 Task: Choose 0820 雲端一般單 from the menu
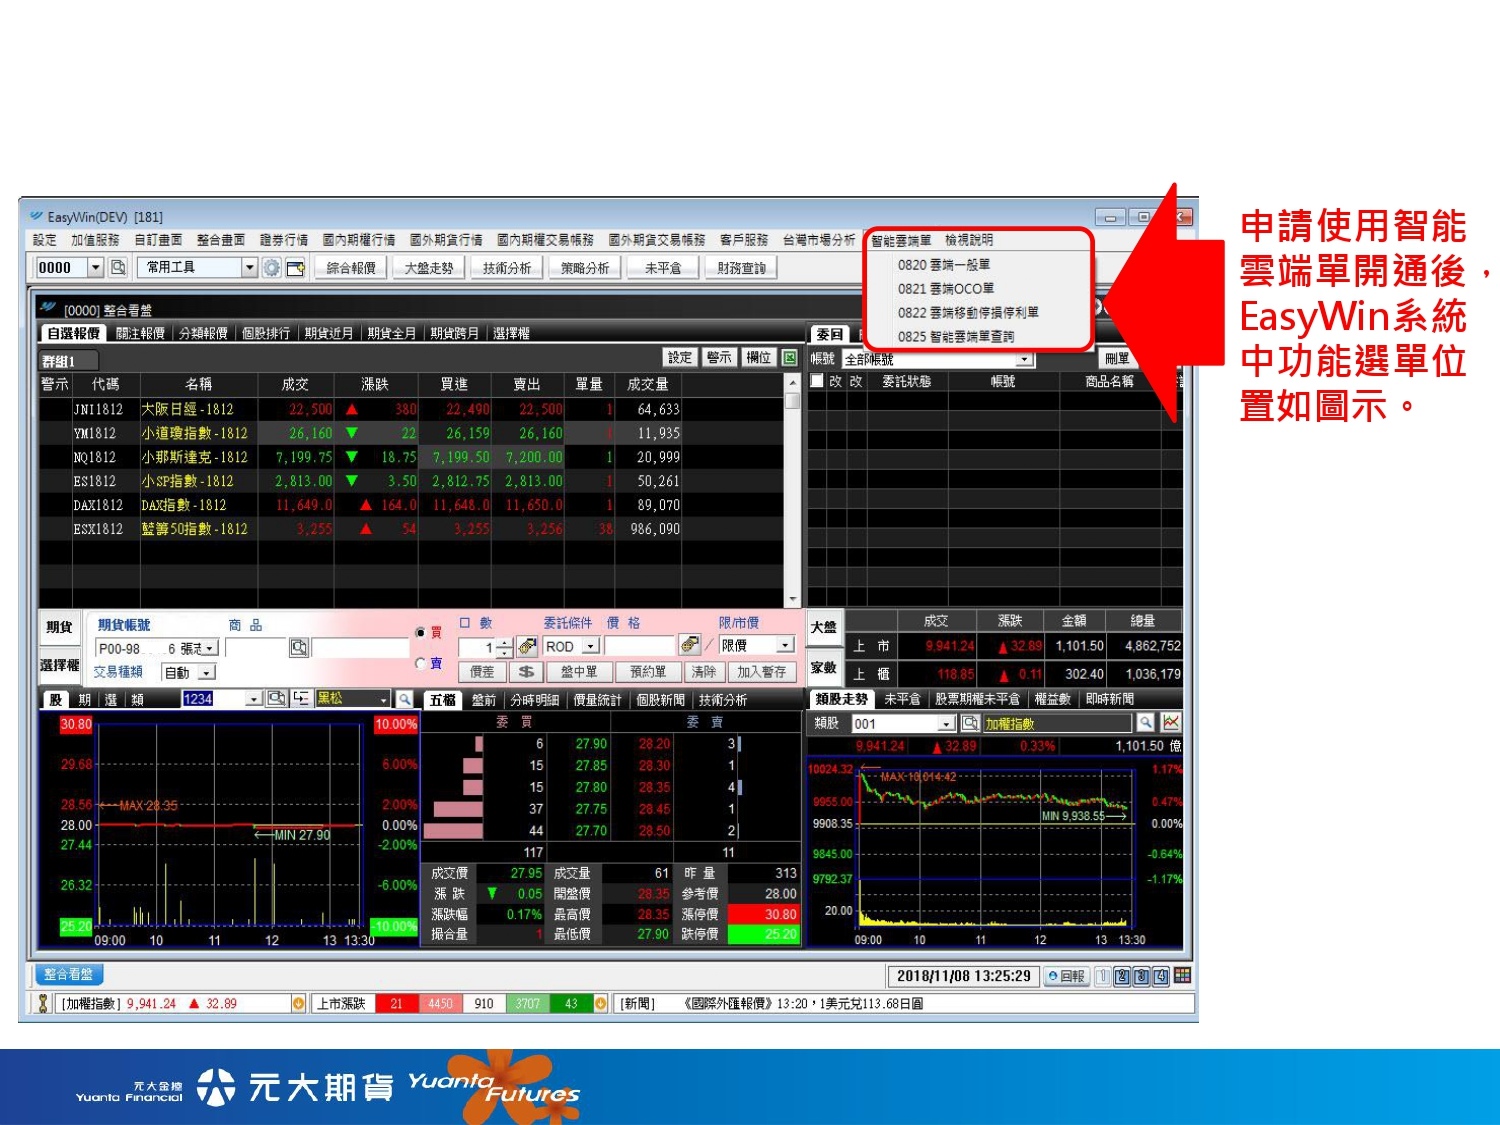pyautogui.click(x=944, y=265)
